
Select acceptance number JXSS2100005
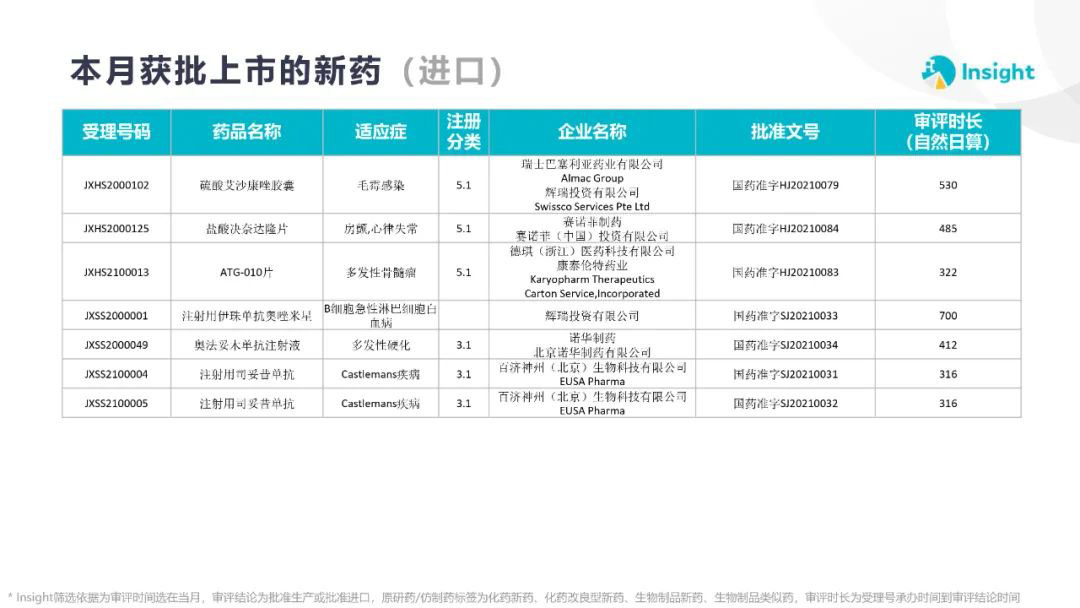click(116, 404)
